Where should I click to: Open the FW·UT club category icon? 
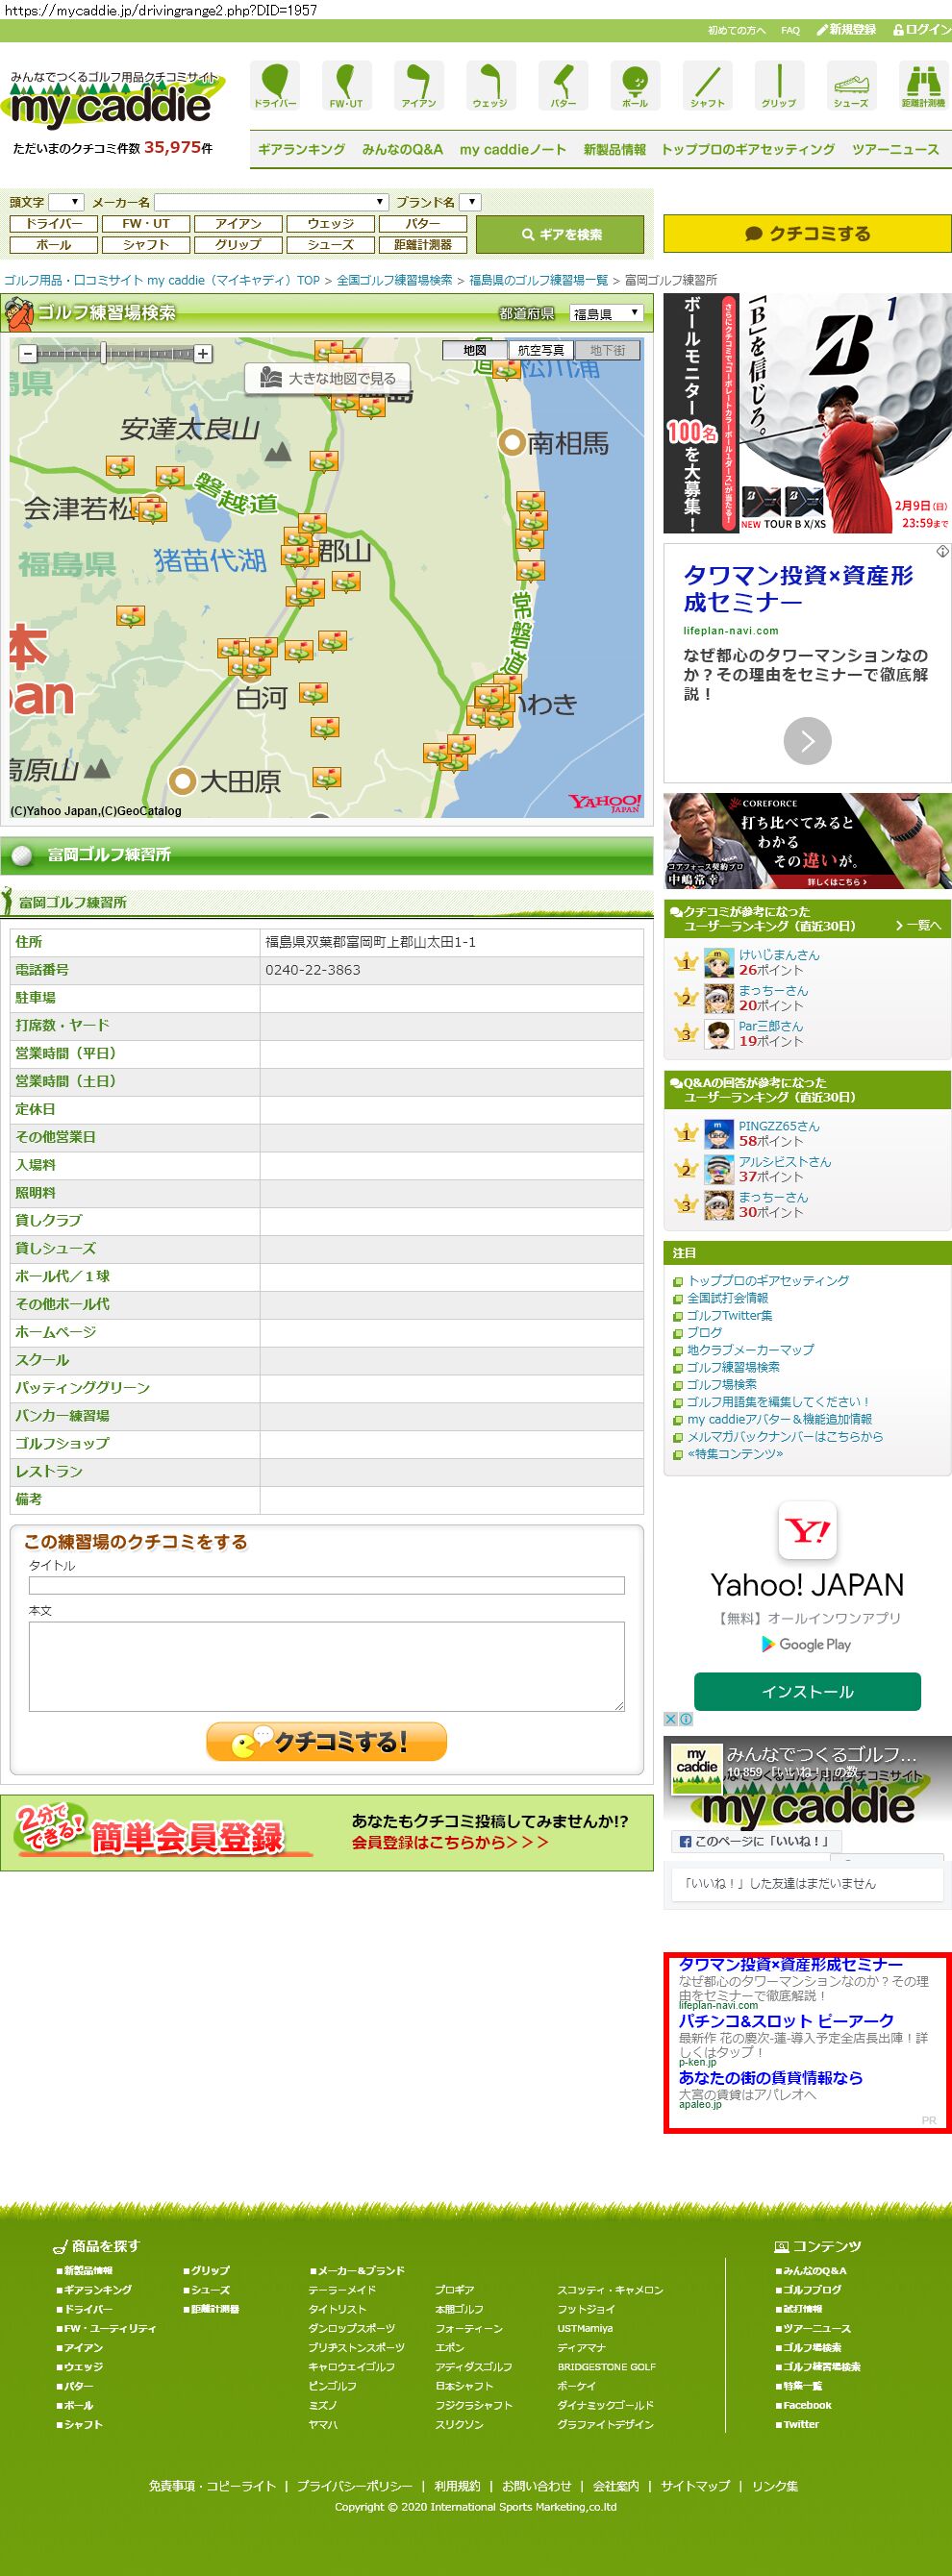pyautogui.click(x=346, y=85)
